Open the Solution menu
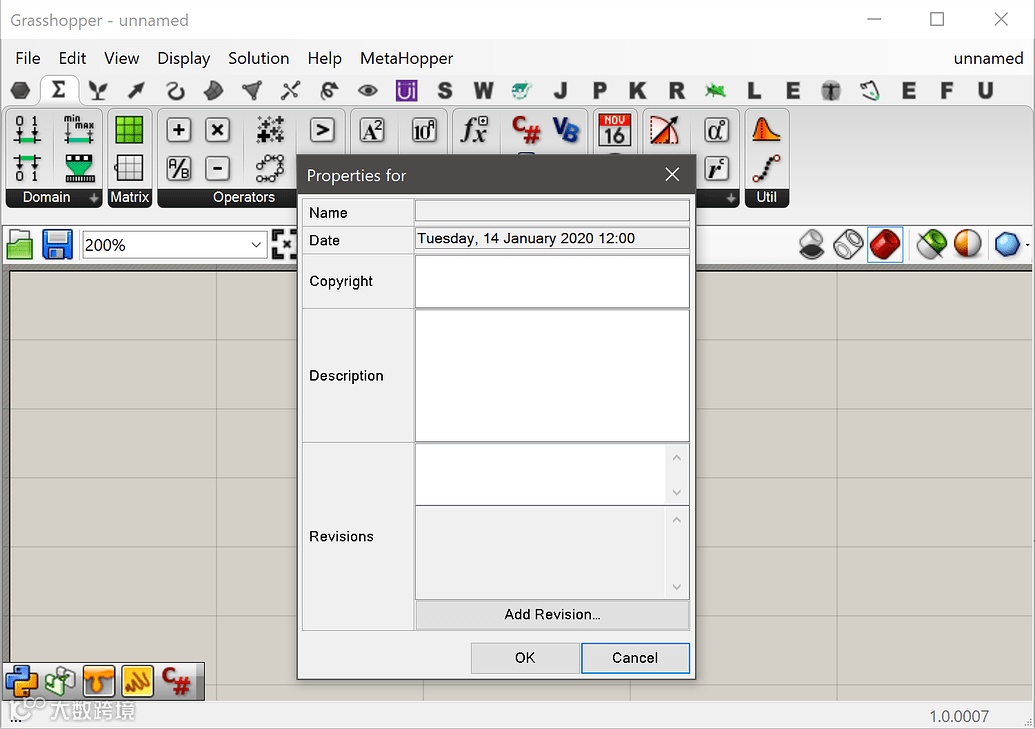Viewport: 1035px width, 729px height. (259, 58)
